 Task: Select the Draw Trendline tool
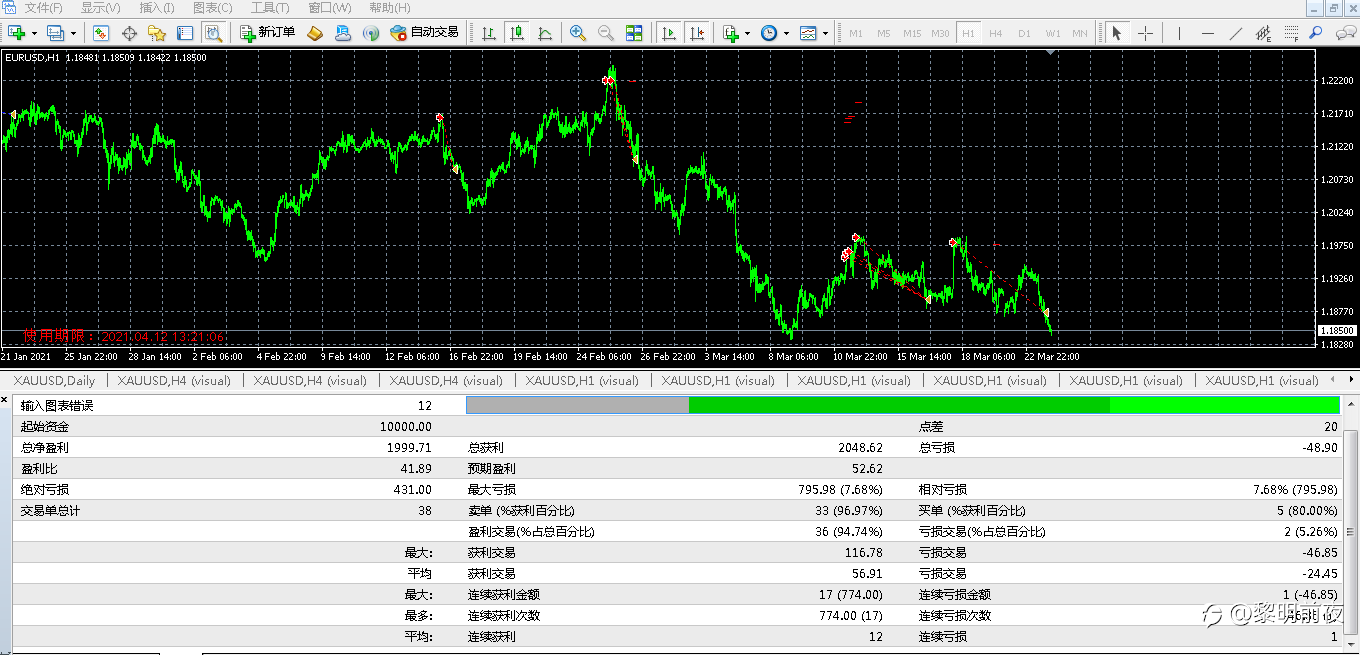coord(1236,33)
